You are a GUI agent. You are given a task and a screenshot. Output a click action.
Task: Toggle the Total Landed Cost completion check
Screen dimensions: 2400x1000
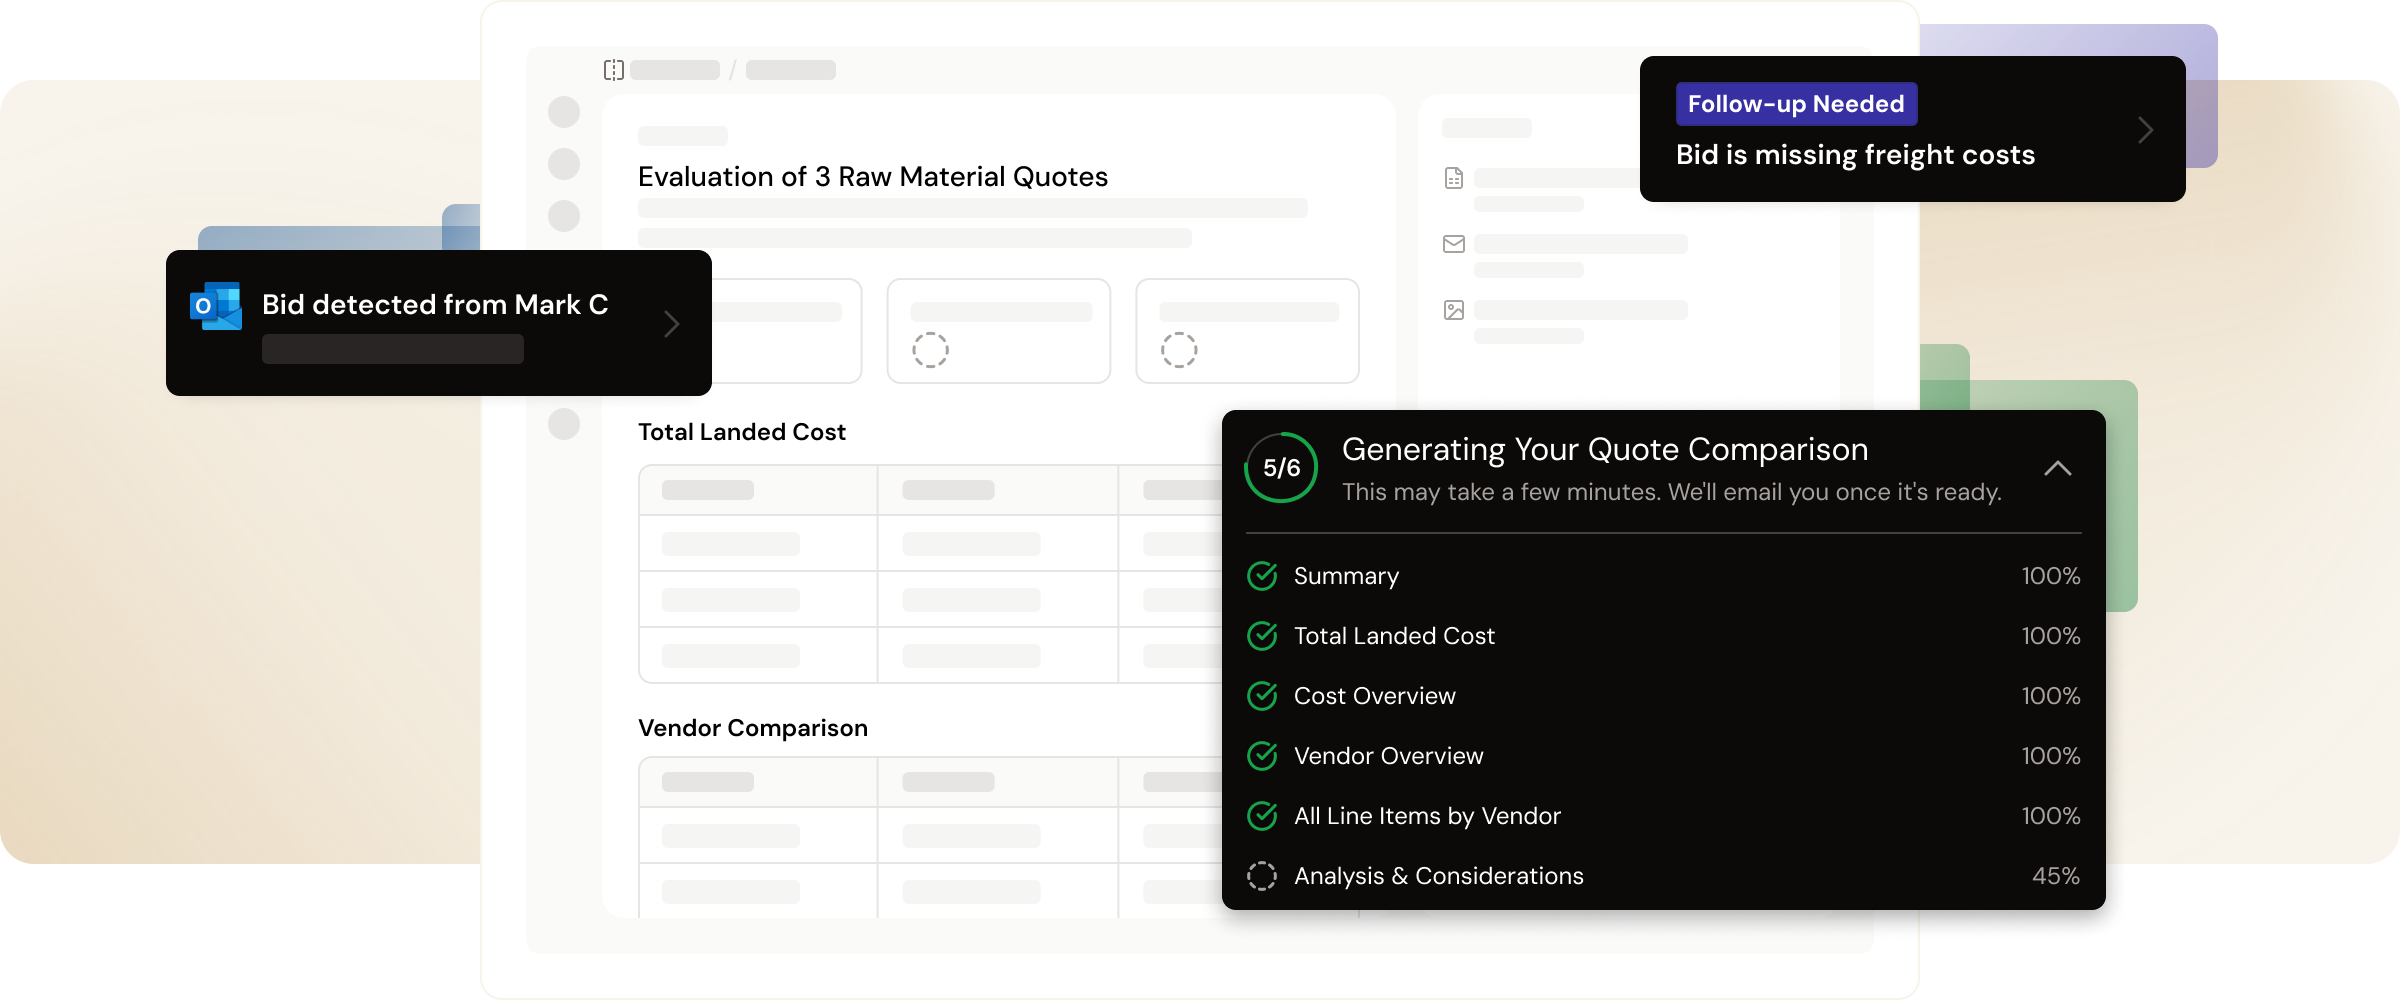(x=1262, y=636)
